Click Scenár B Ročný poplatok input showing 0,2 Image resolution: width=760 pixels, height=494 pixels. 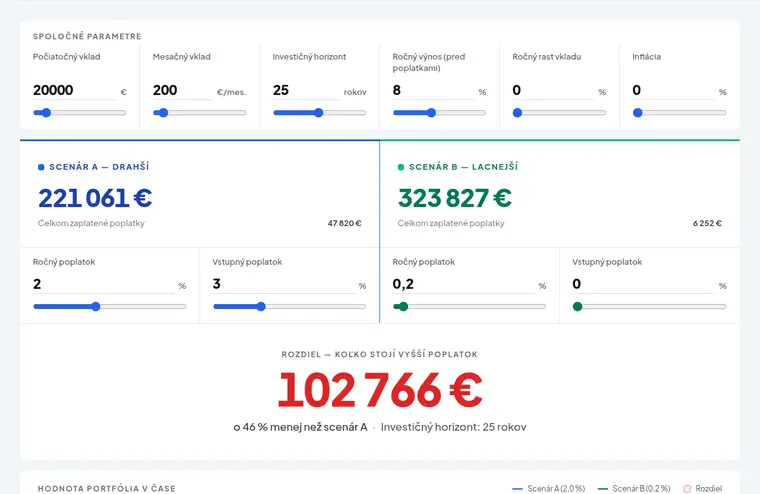(463, 284)
